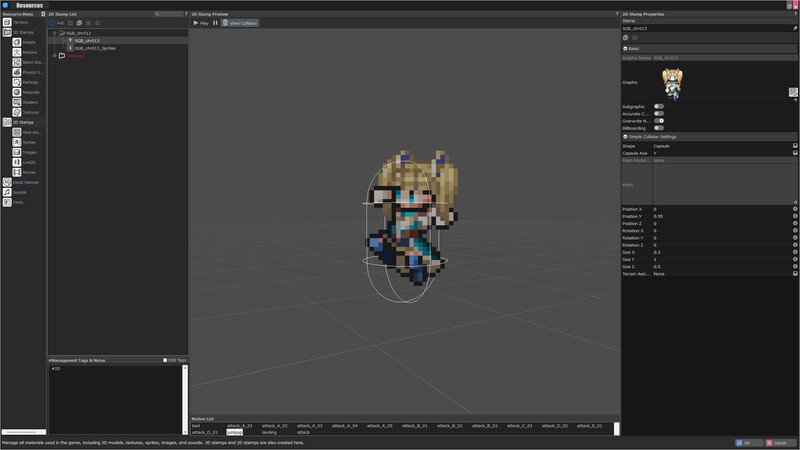This screenshot has height=450, width=800.
Task: Open the Shaders resource icon
Action: 17,102
